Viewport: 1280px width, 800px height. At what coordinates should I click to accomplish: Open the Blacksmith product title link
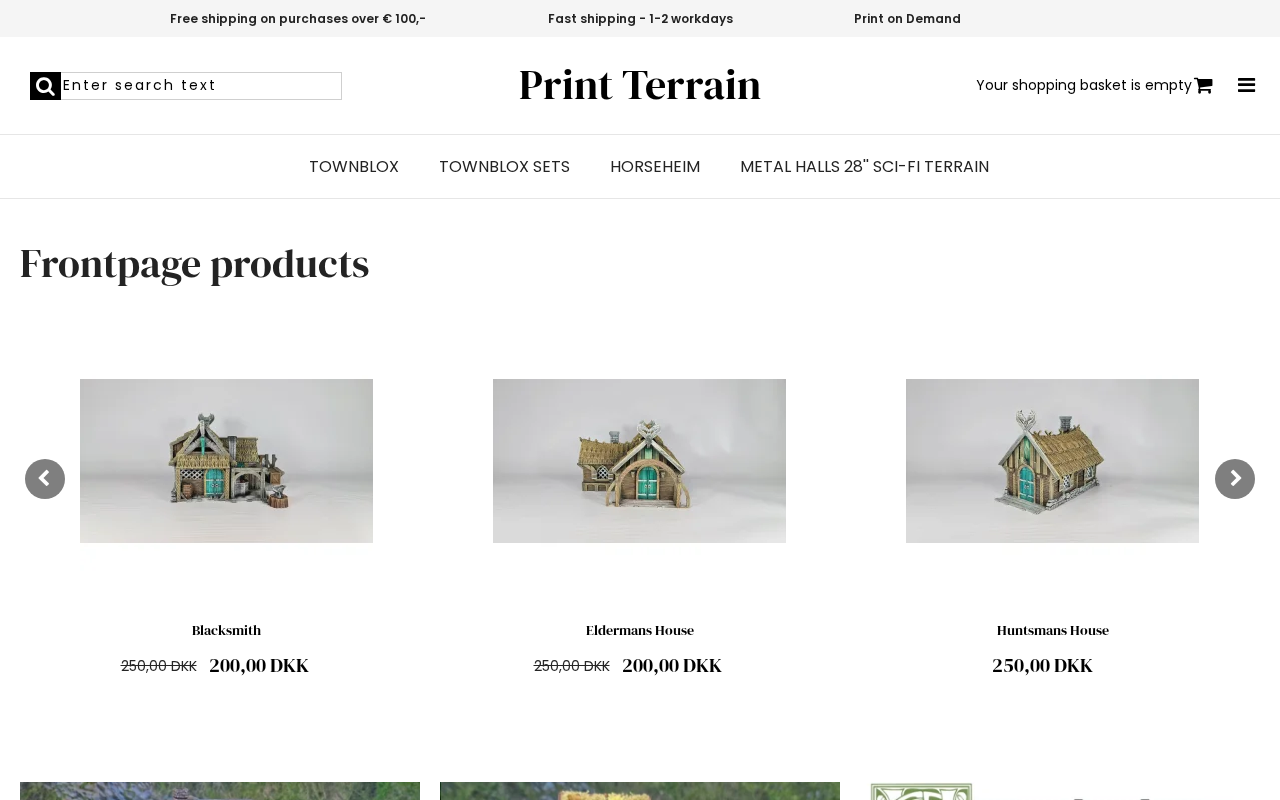pos(226,631)
